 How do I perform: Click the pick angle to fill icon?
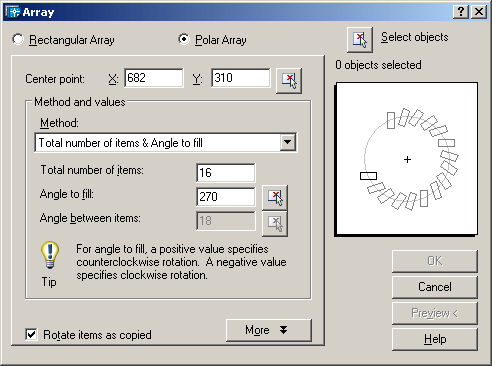275,198
